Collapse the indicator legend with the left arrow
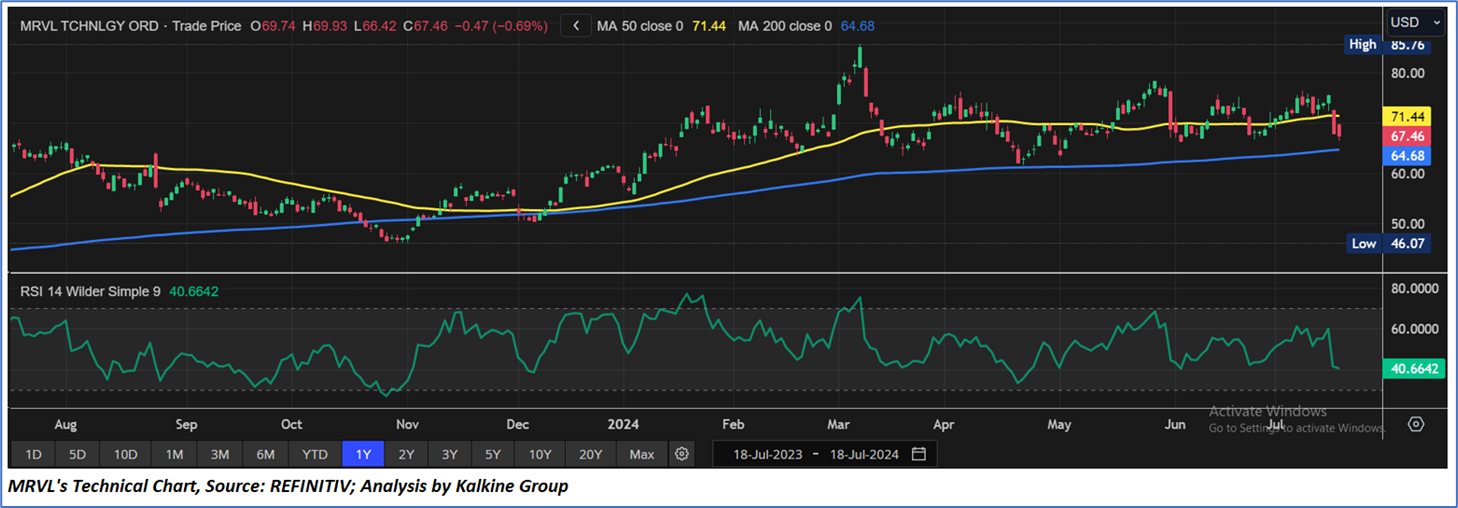1458x508 pixels. pos(575,26)
